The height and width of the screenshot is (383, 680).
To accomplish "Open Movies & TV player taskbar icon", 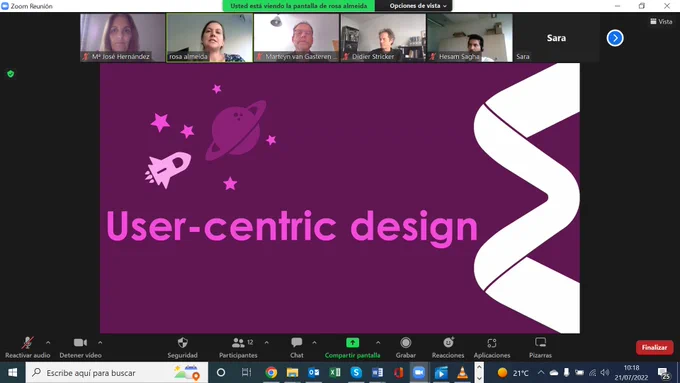I will [x=441, y=373].
